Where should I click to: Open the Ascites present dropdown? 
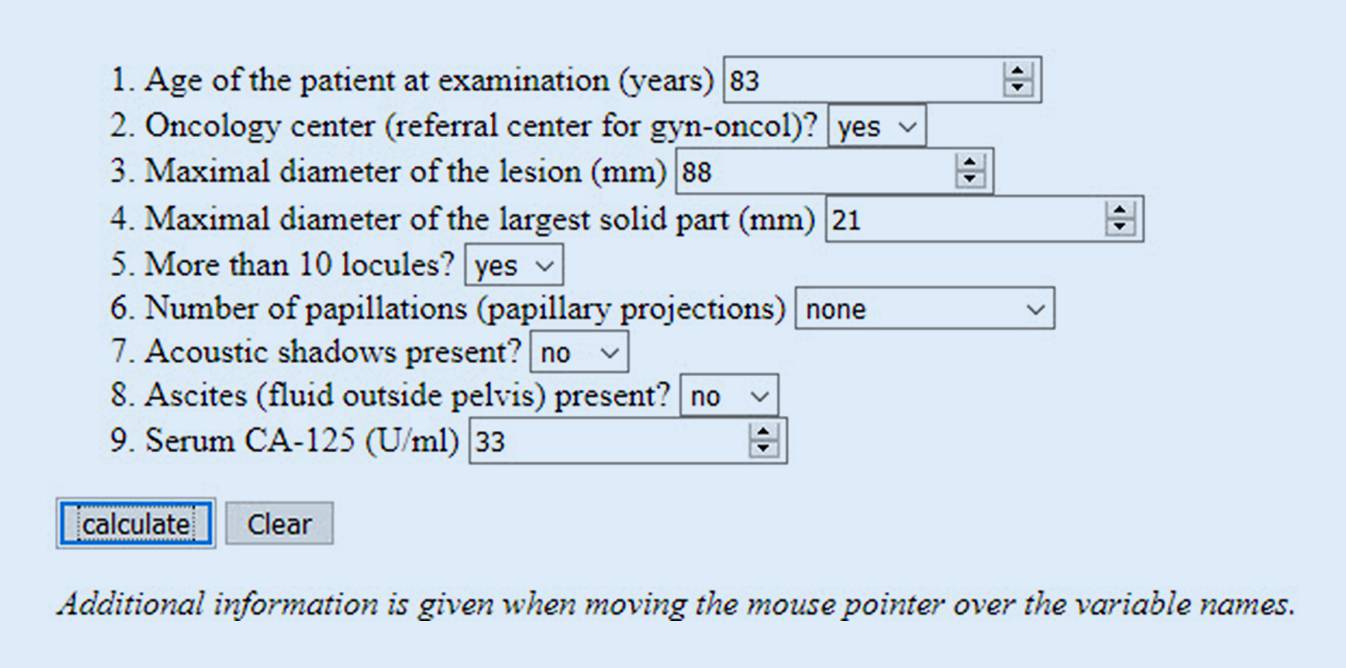coord(728,397)
